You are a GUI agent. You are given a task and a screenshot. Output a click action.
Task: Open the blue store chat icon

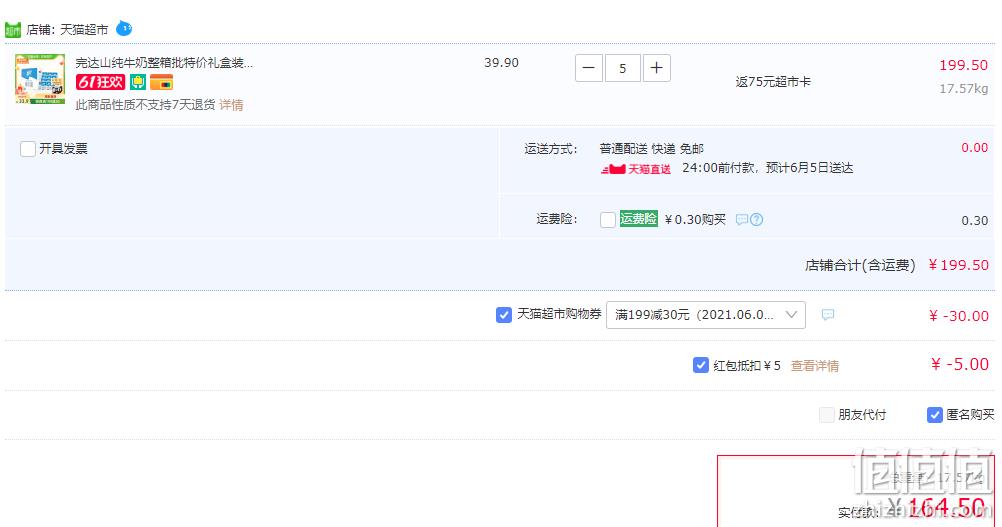124,29
